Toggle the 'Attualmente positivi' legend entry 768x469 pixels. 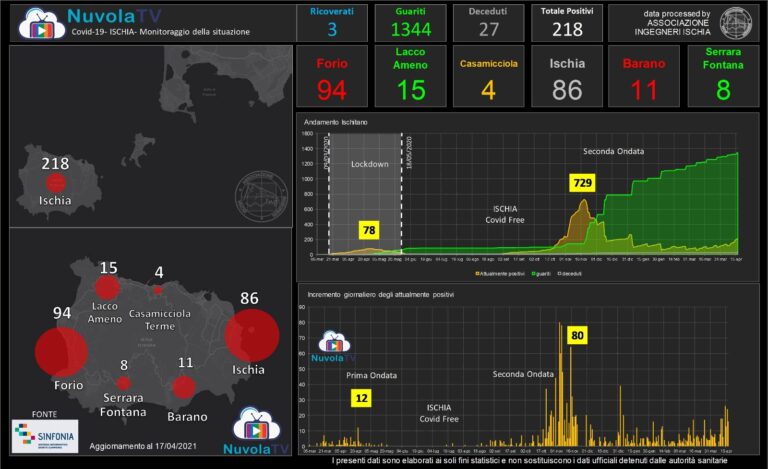501,272
